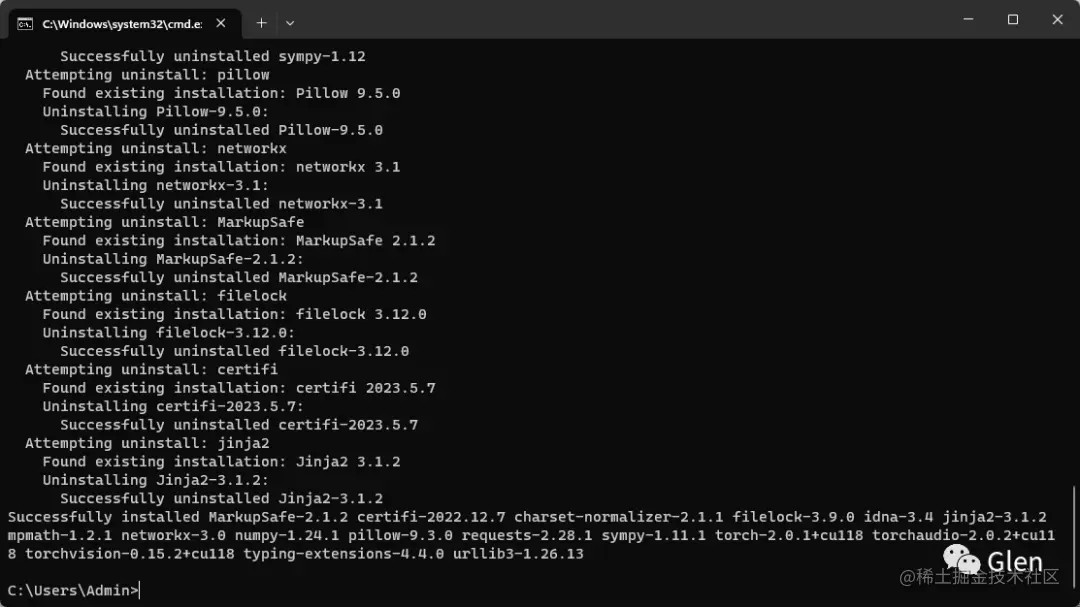Maximize the terminal window
Image resolution: width=1080 pixels, height=607 pixels.
[x=1012, y=19]
